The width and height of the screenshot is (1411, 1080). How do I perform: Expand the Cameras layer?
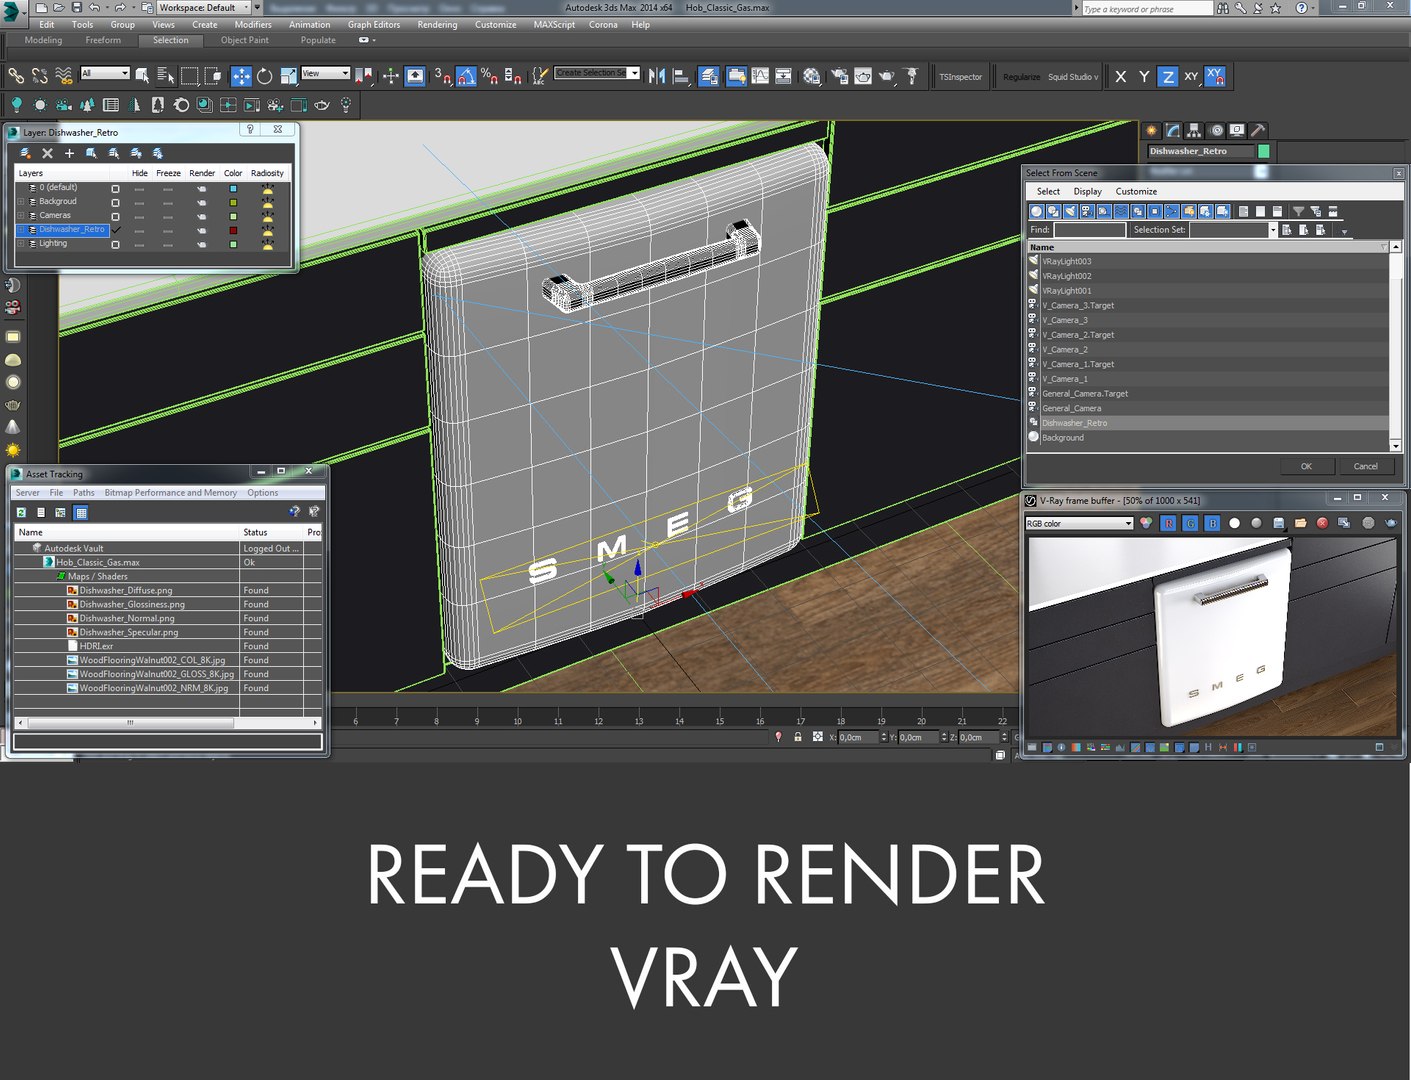click(21, 216)
